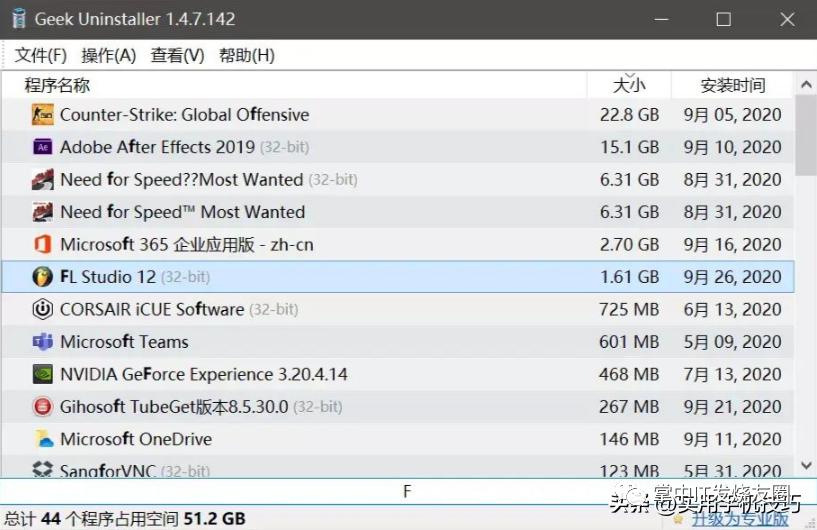Click the Adobe After Effects 2019 icon

coord(42,147)
